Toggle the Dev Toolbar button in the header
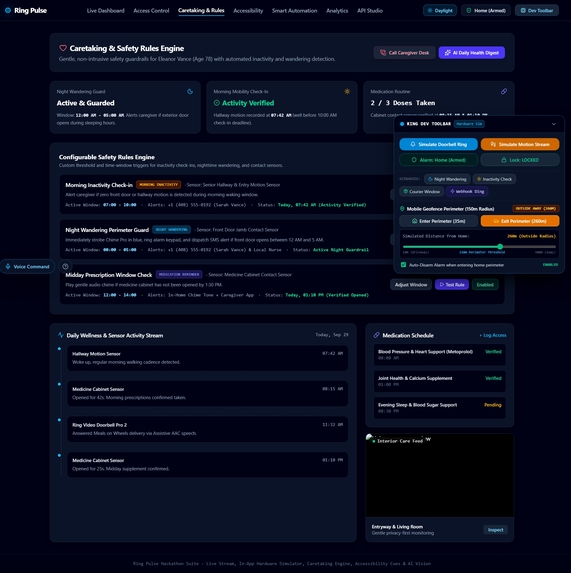Viewport: 571px width, 573px height. pos(537,11)
